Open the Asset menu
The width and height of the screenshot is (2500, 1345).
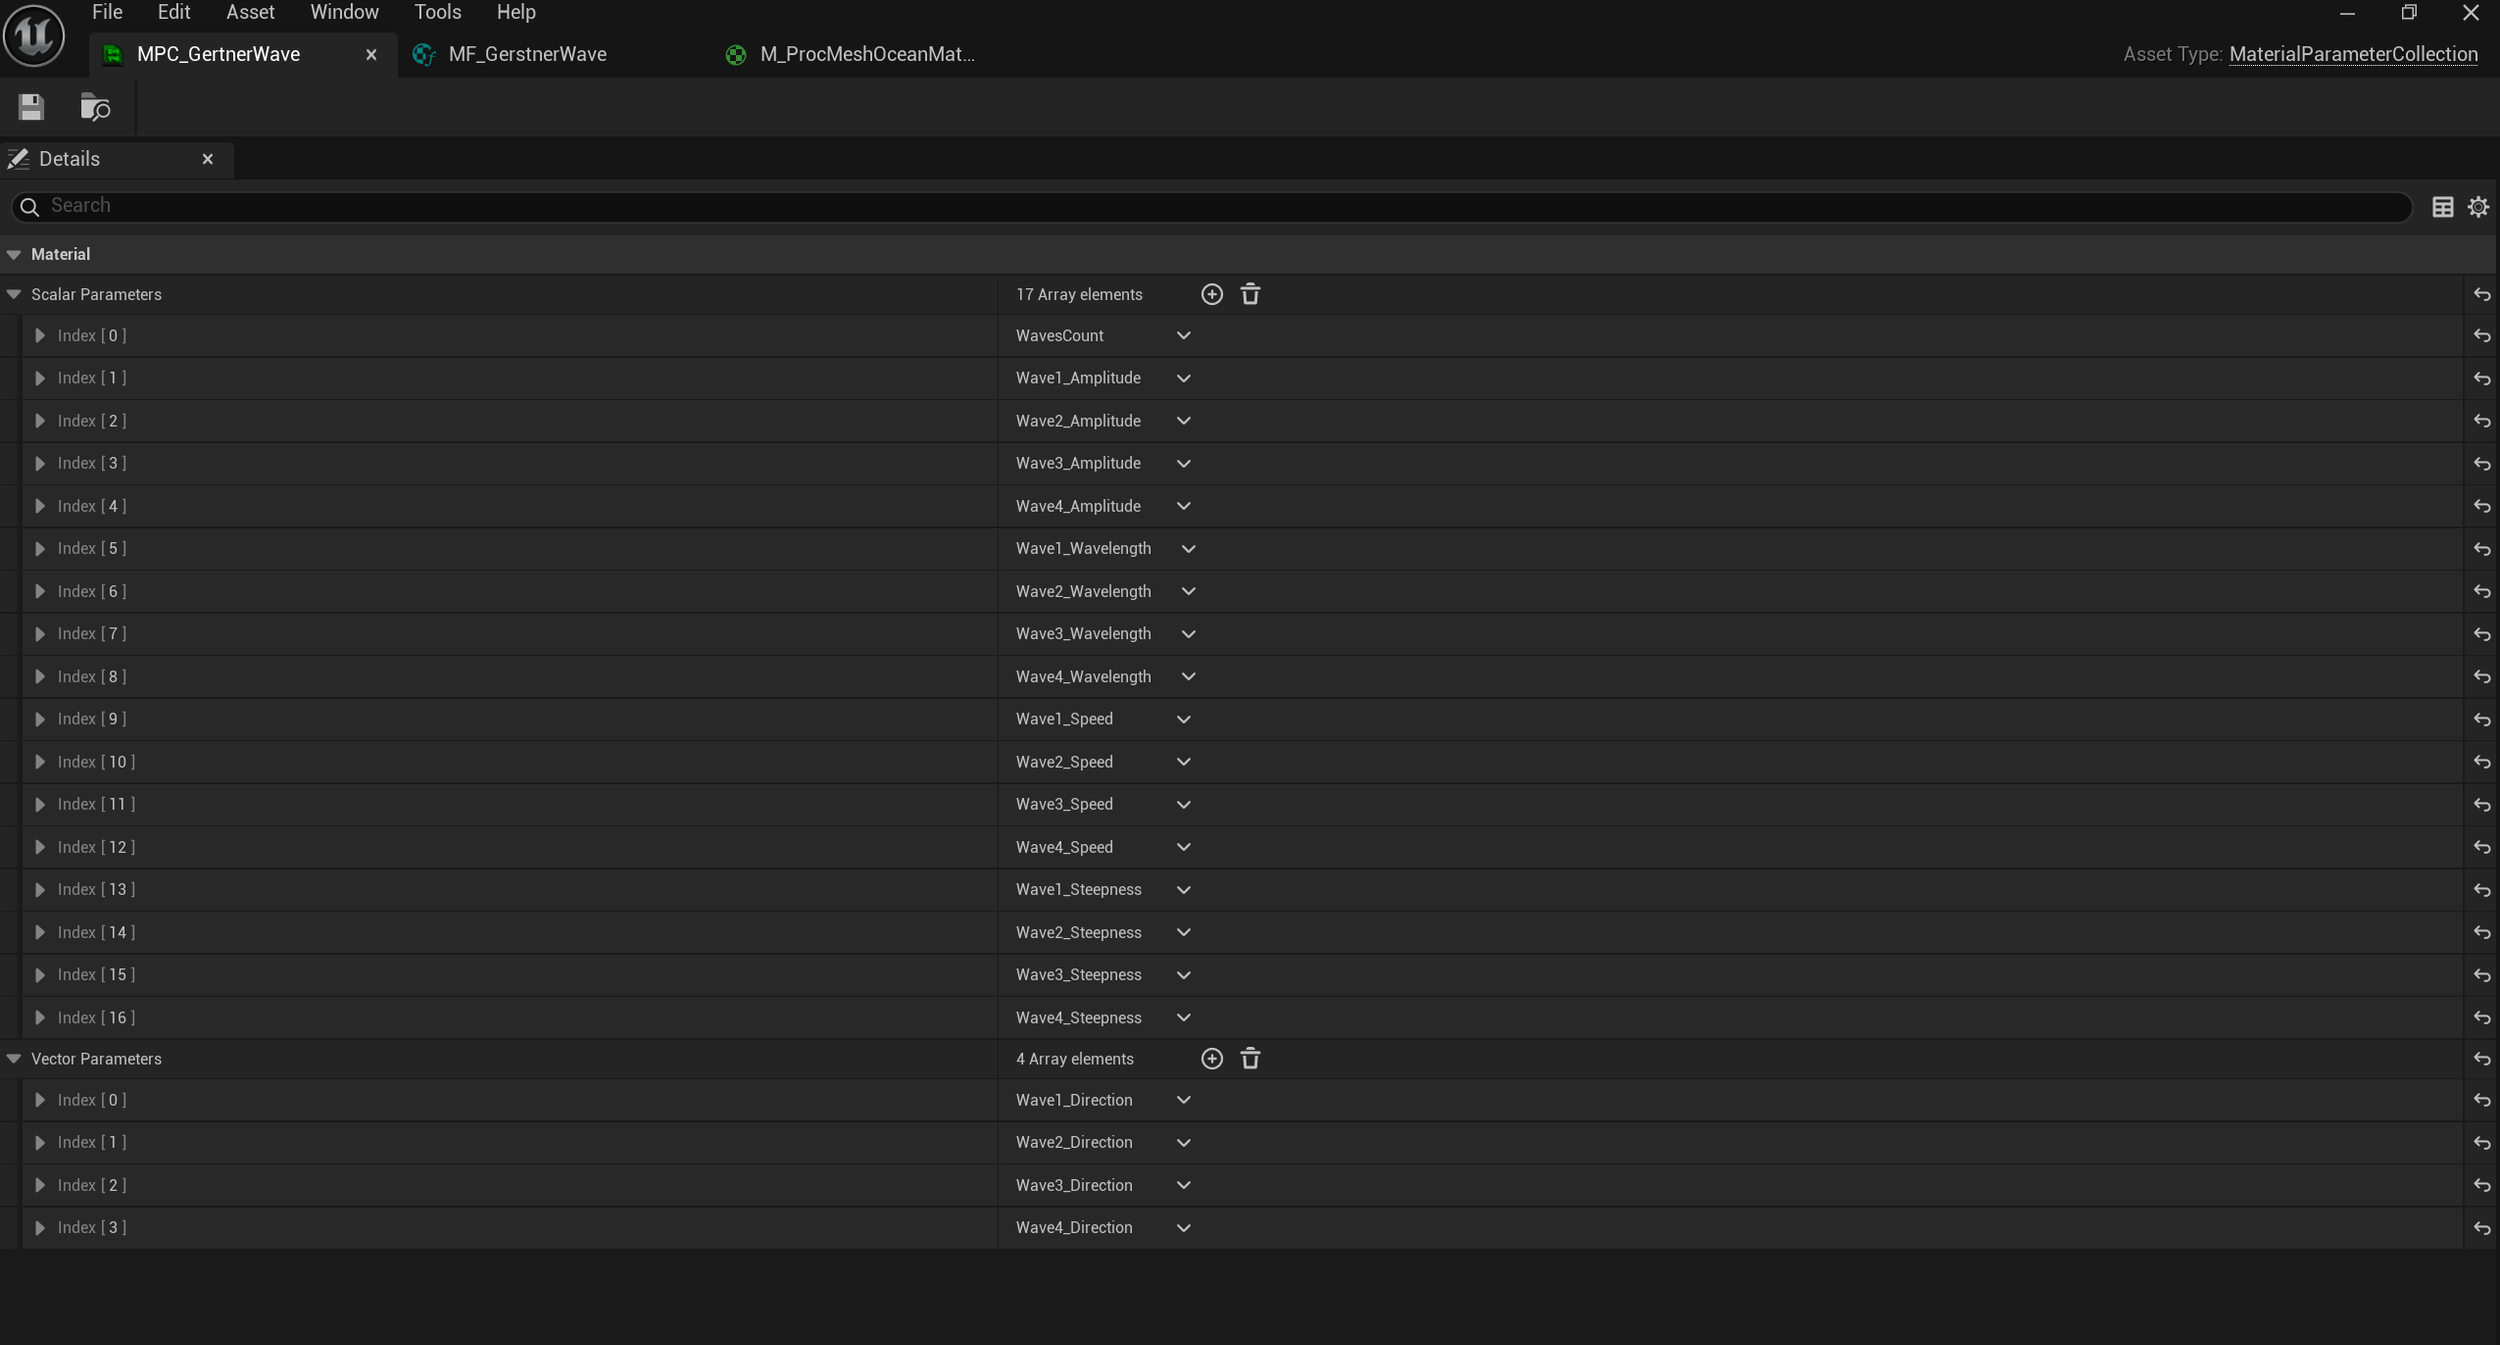tap(250, 12)
